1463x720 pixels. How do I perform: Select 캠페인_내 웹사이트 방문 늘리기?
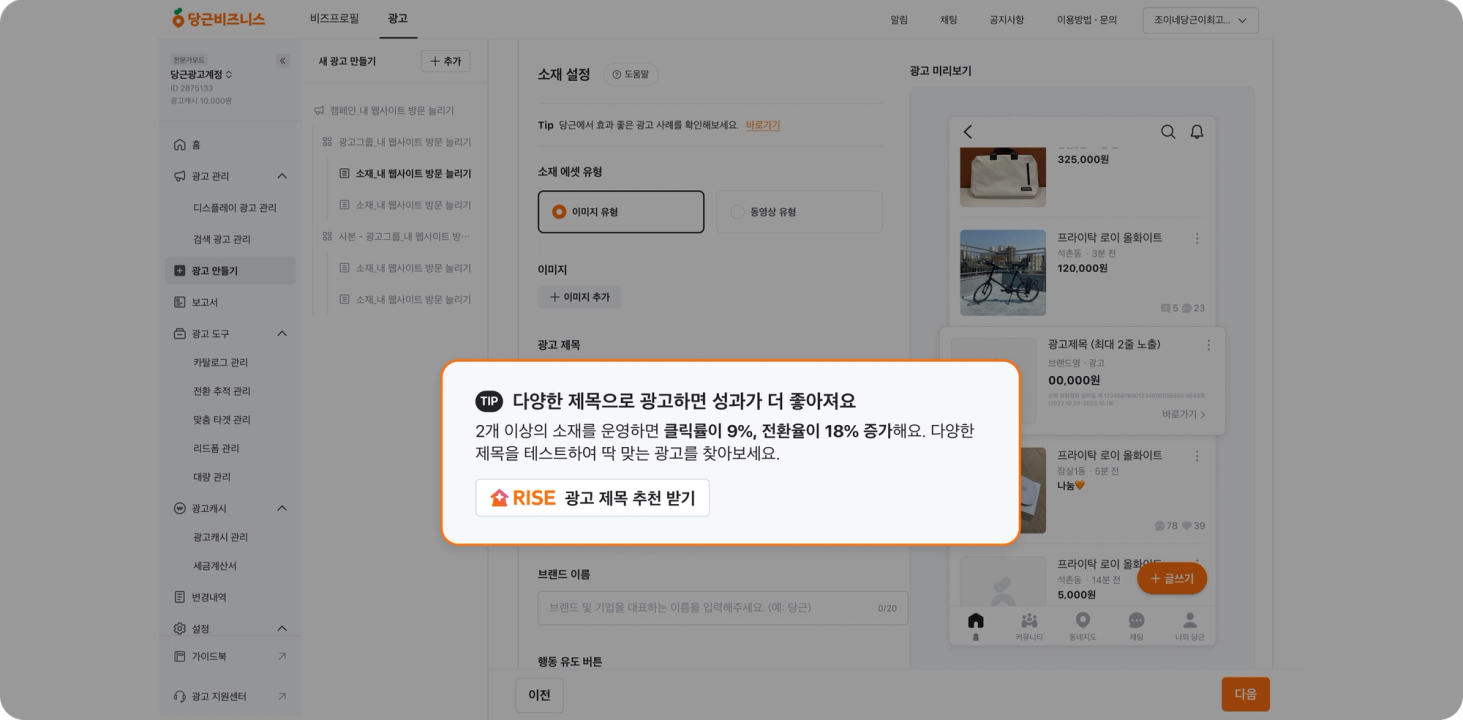[385, 111]
